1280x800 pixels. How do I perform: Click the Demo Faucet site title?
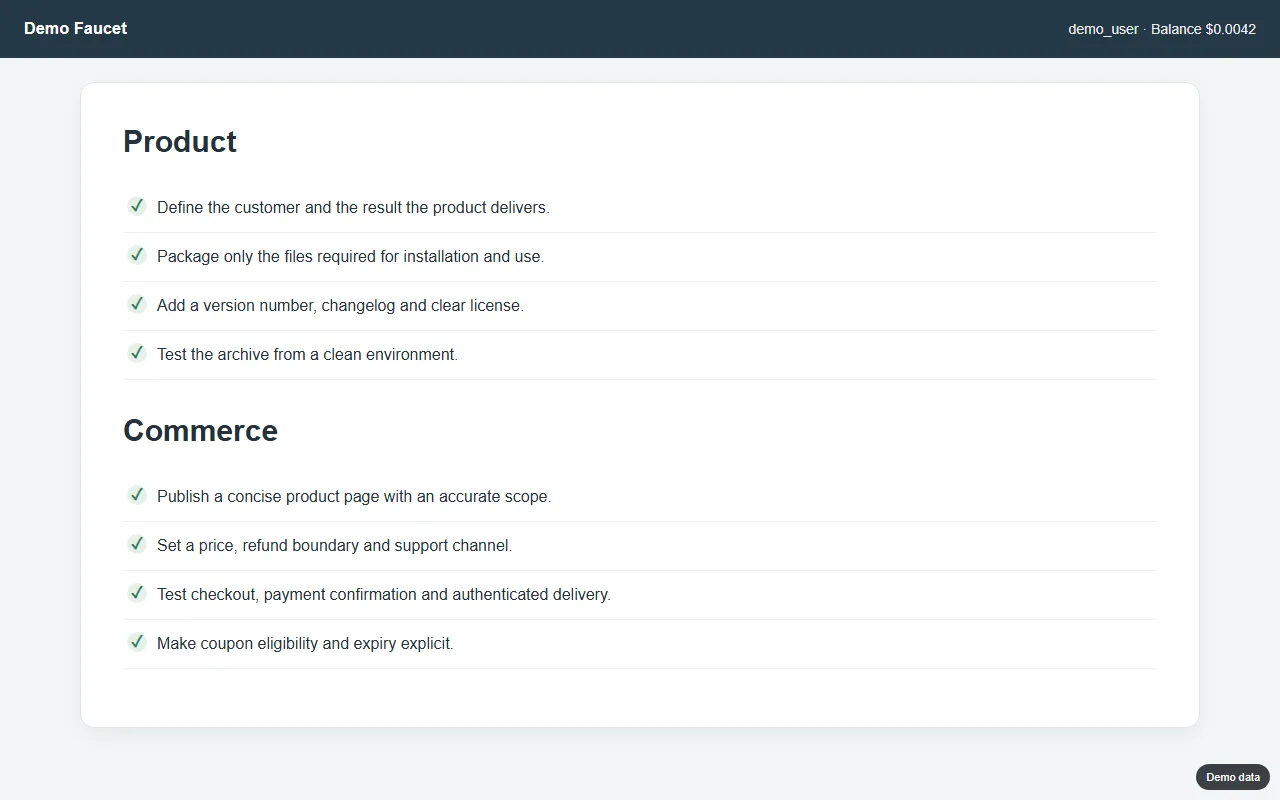tap(75, 28)
